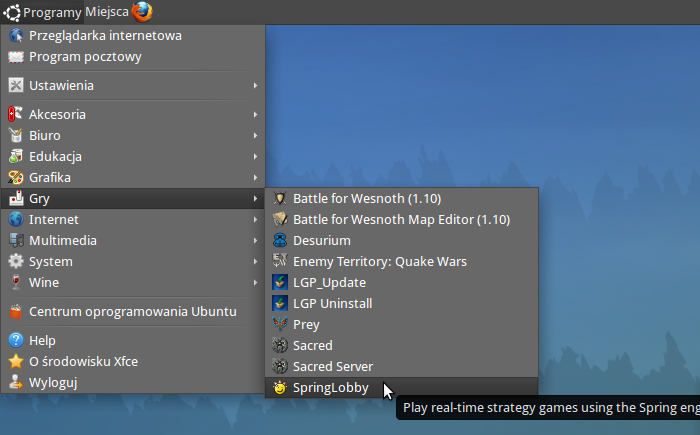Select Program pocztowy menu entry
The image size is (700, 435).
point(133,57)
